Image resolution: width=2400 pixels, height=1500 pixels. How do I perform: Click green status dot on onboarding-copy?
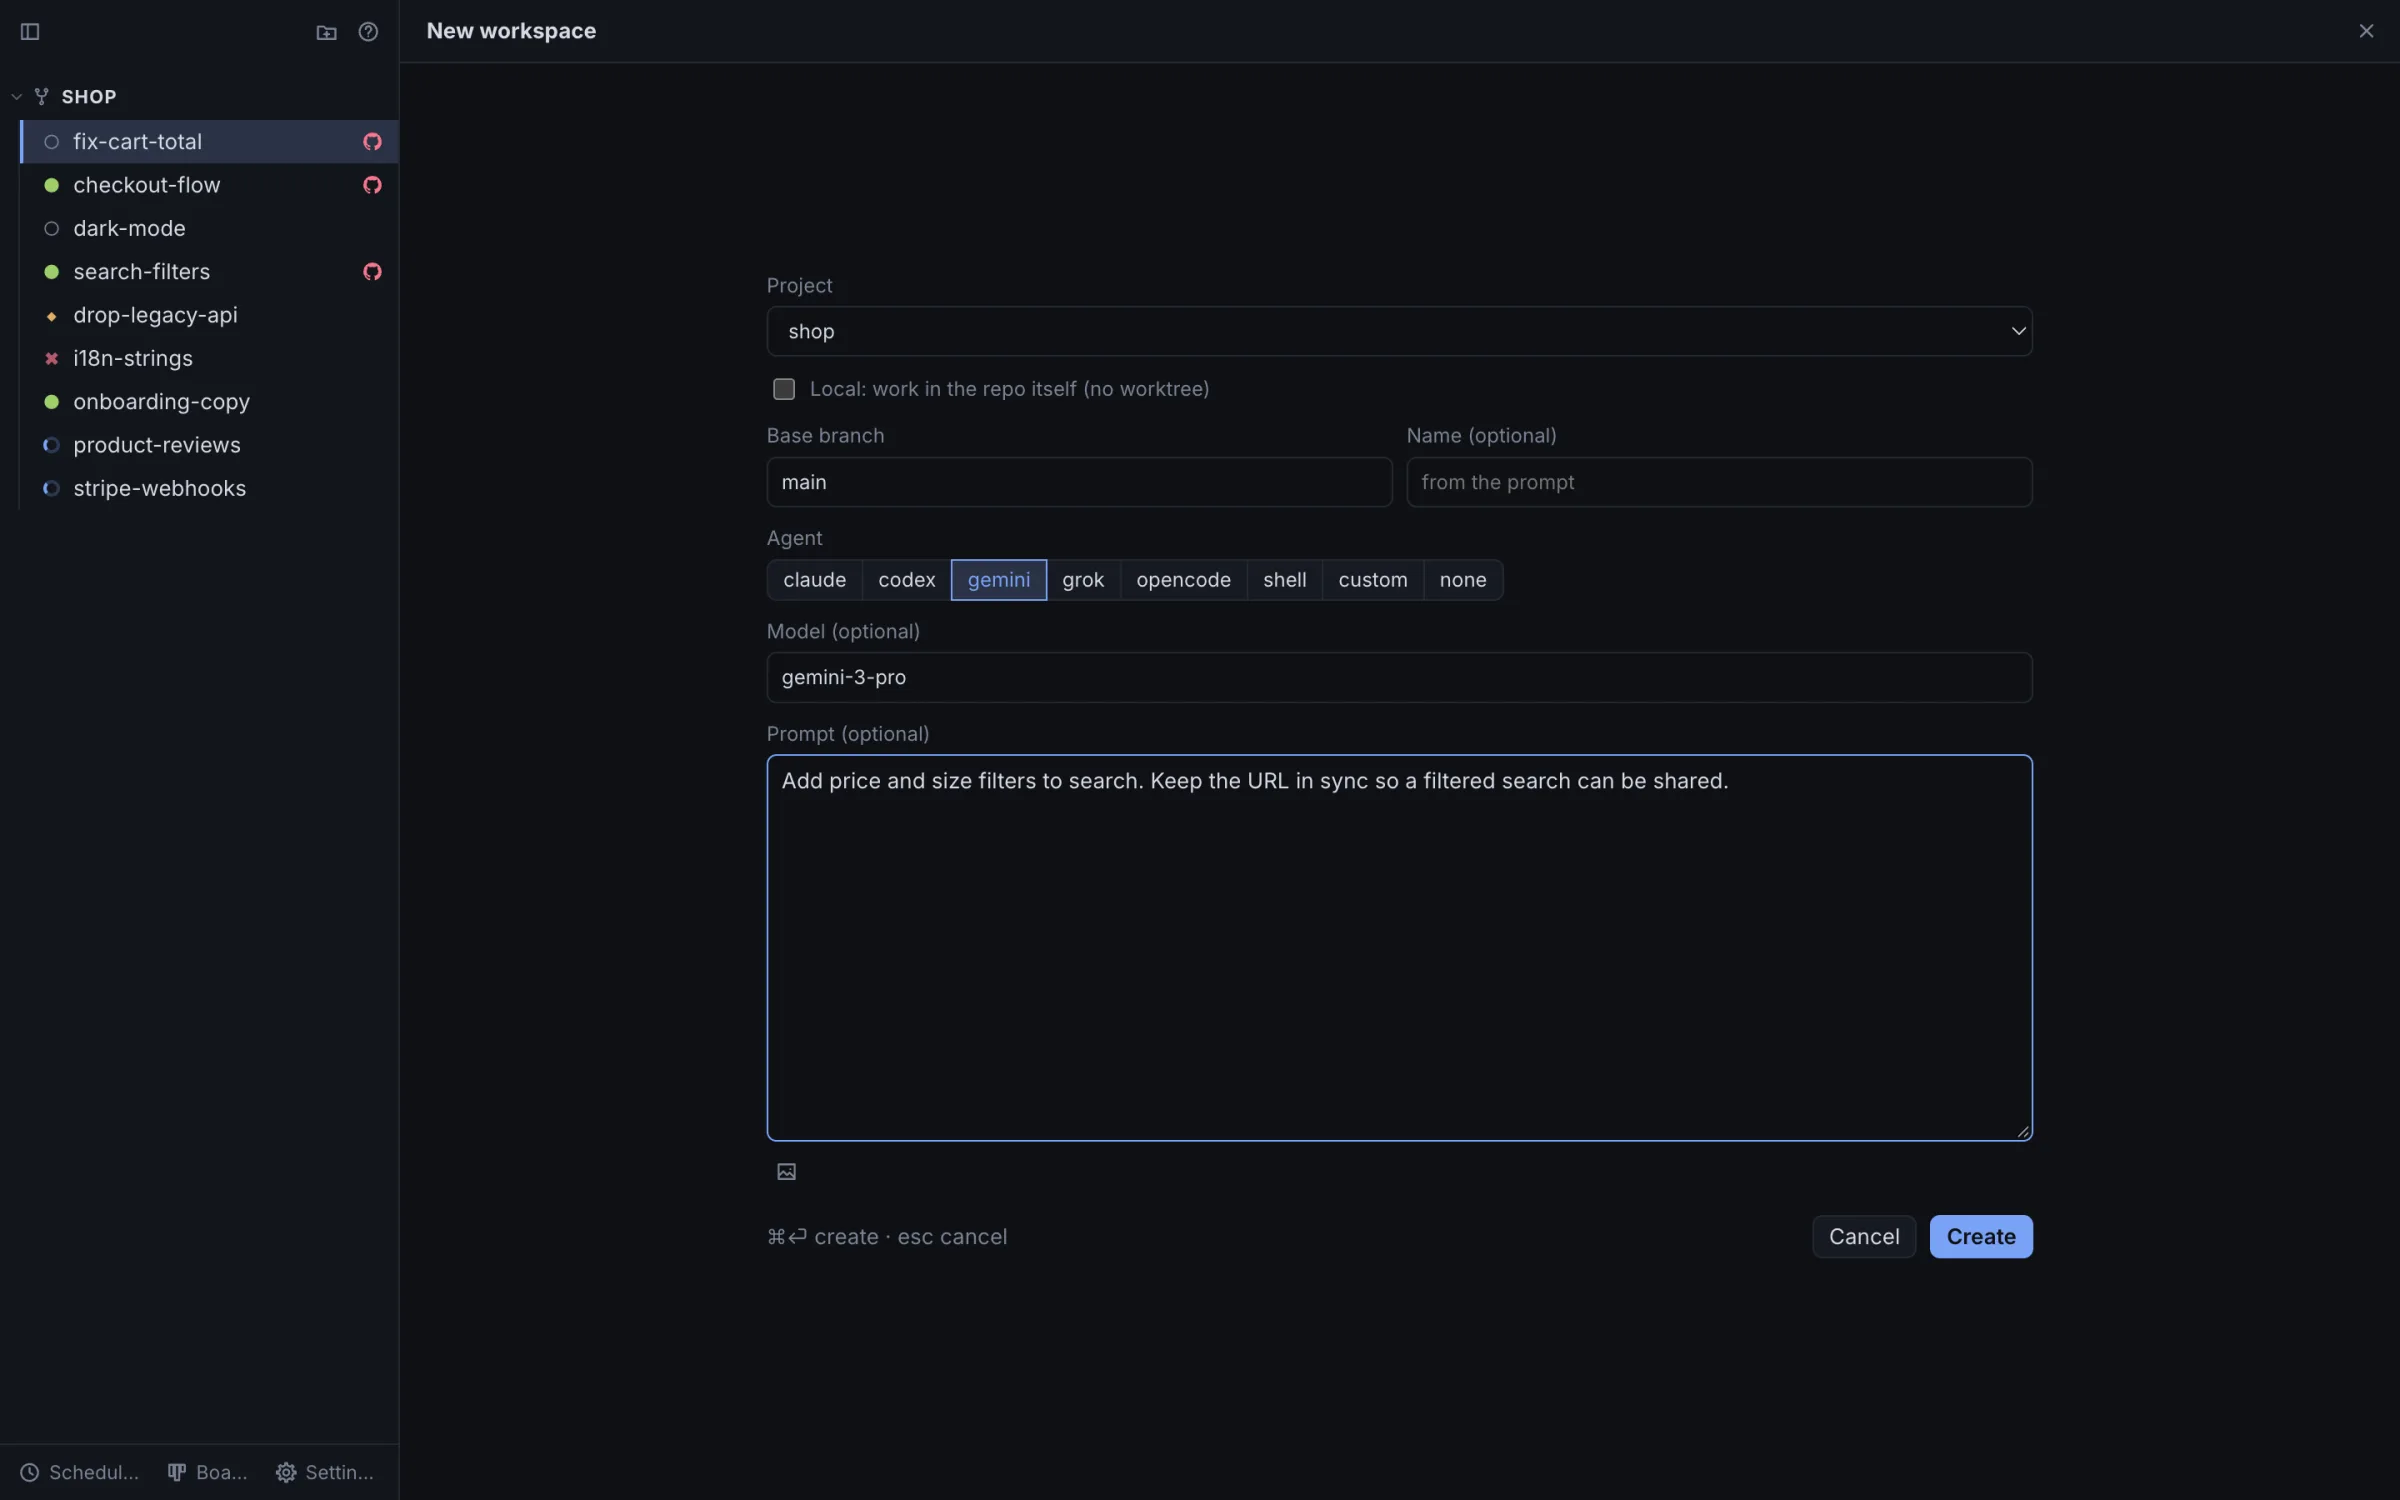pyautogui.click(x=51, y=402)
